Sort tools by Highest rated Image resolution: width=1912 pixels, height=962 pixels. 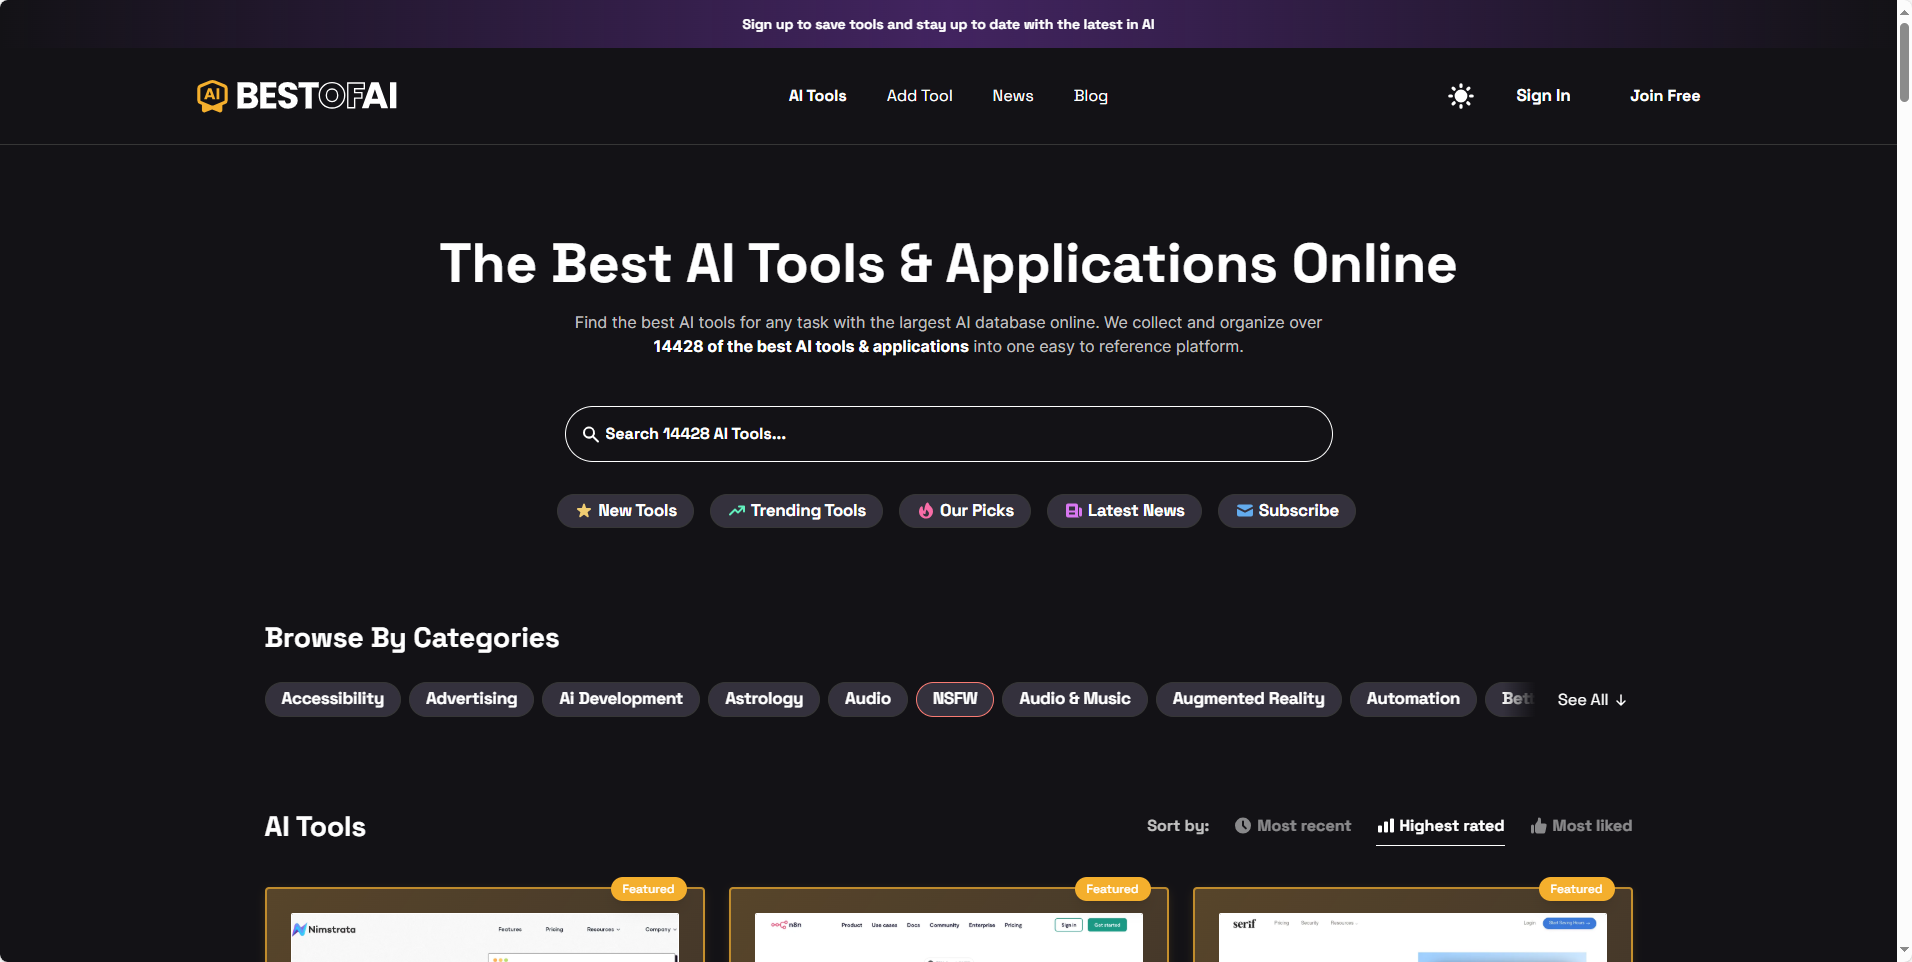click(1440, 826)
